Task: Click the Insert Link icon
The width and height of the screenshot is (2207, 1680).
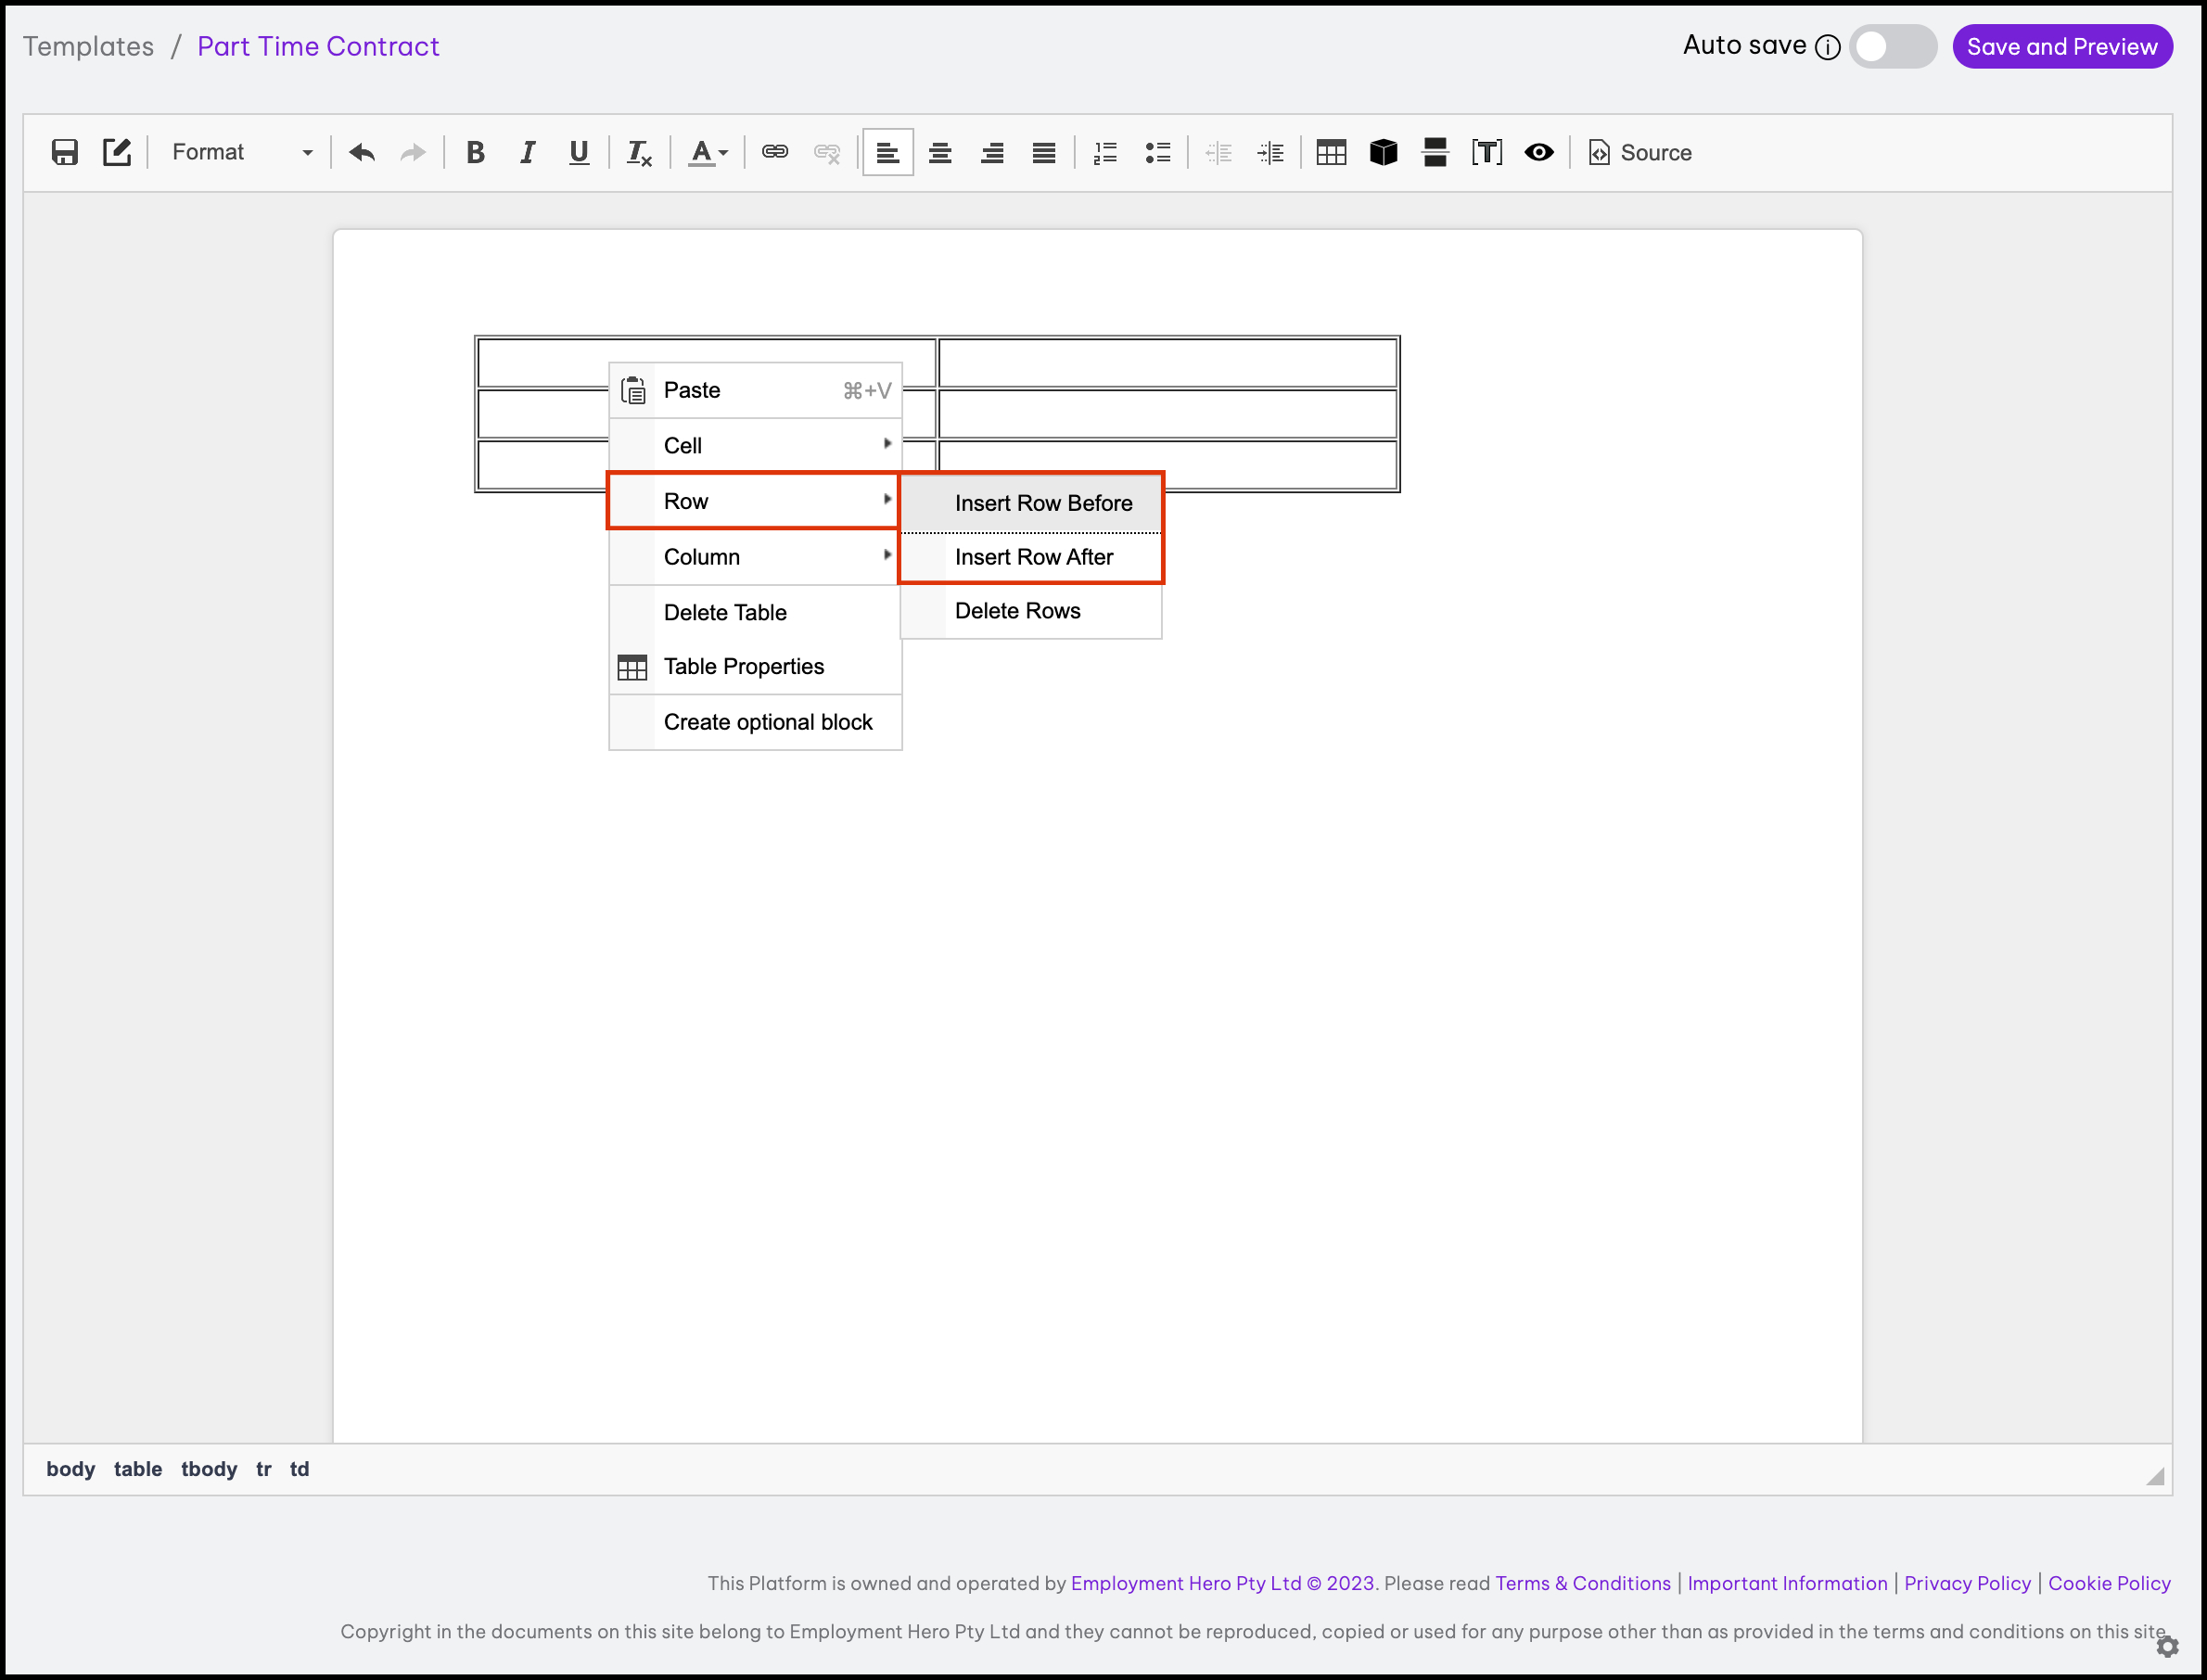Action: pyautogui.click(x=774, y=152)
